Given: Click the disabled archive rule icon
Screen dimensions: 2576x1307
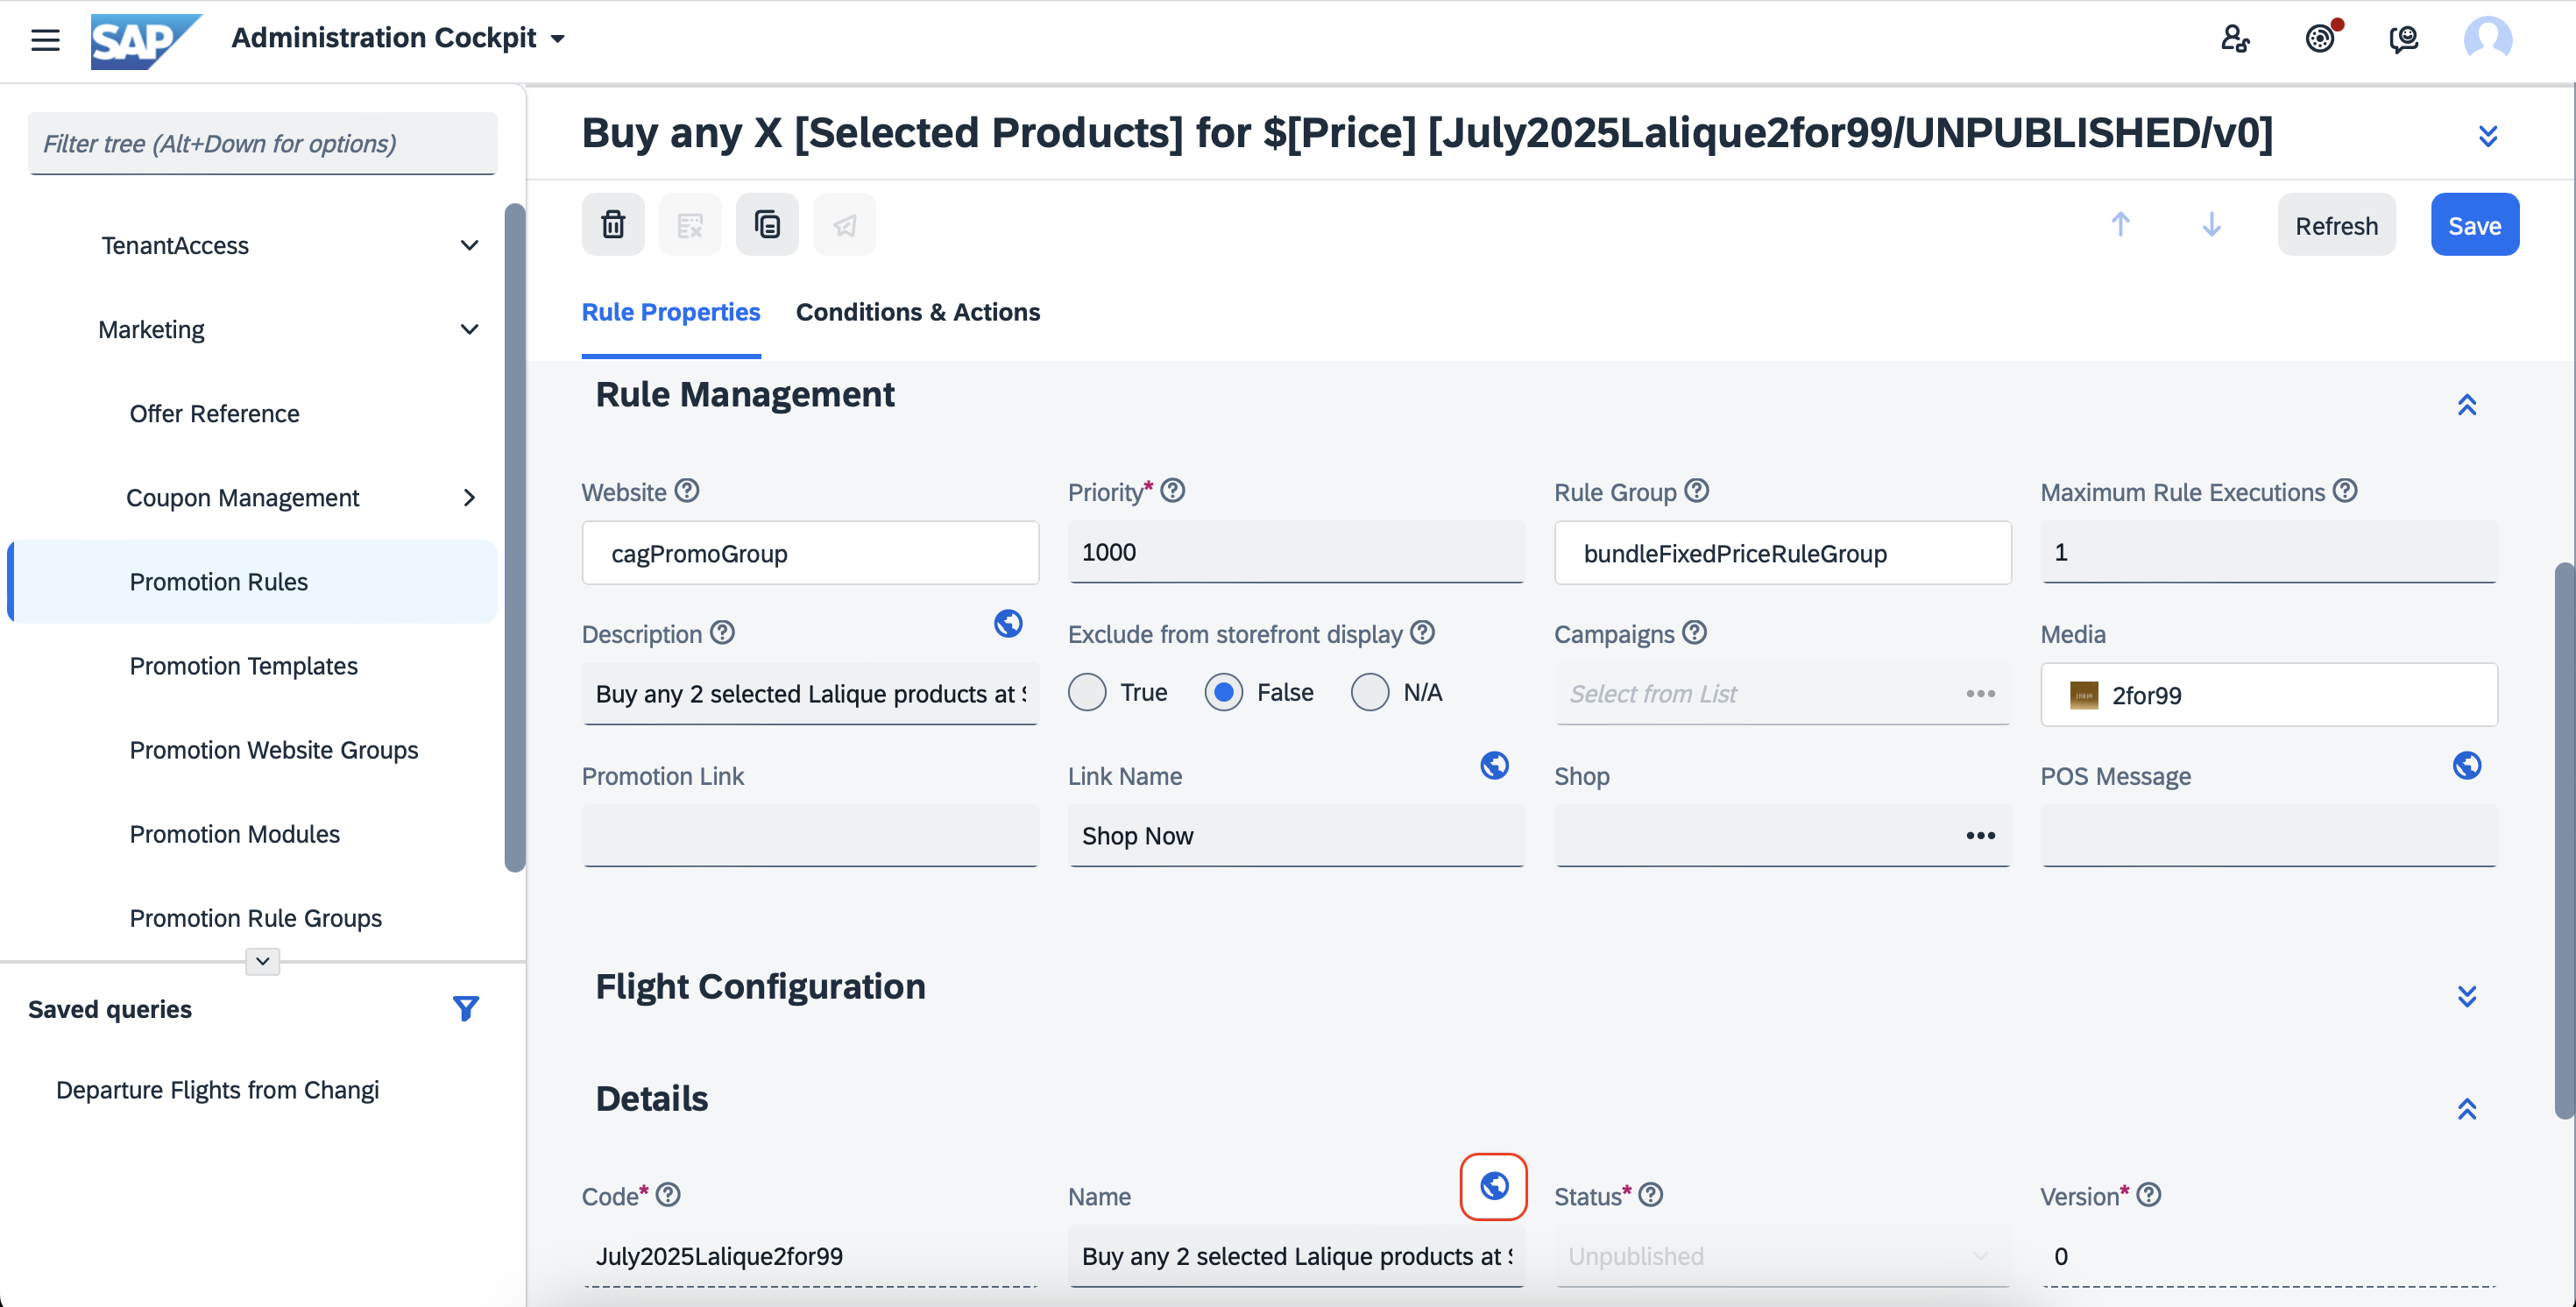Looking at the screenshot, I should (690, 224).
